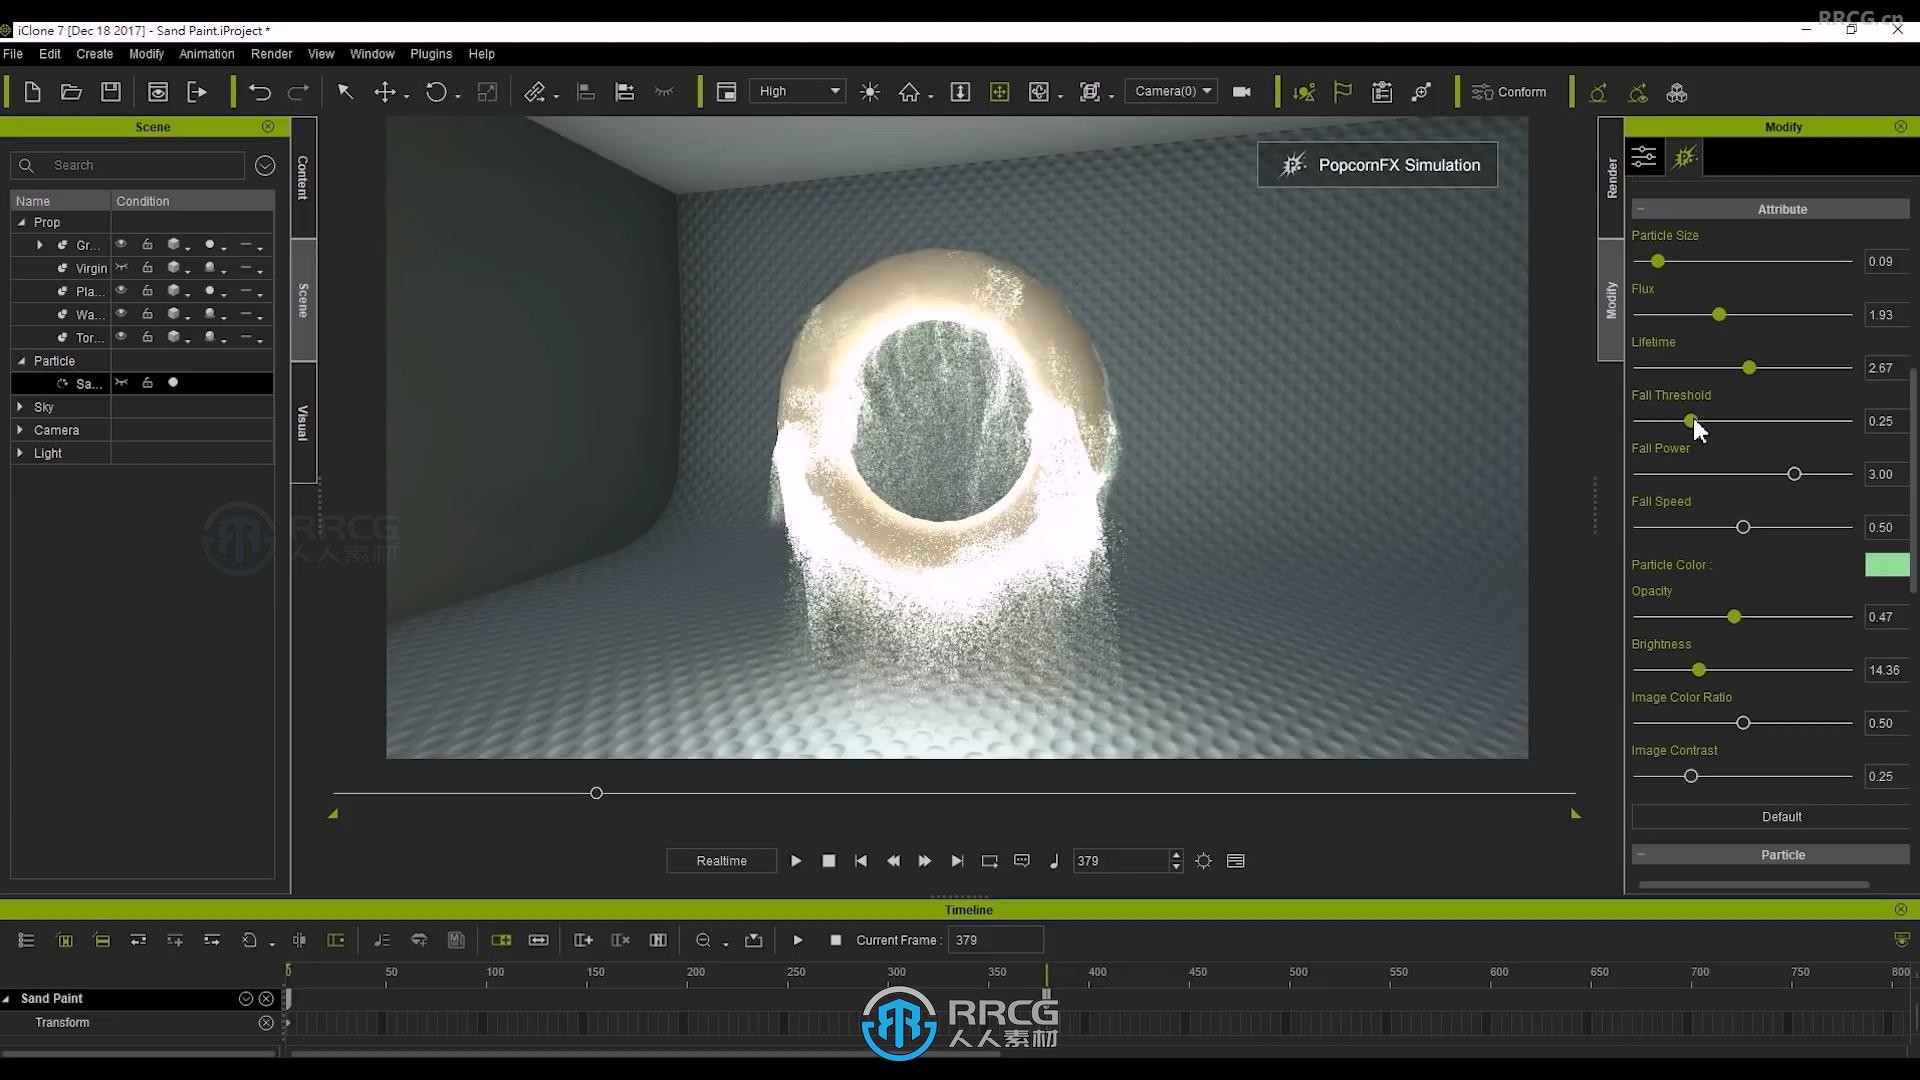Open the File menu
The height and width of the screenshot is (1080, 1920).
click(13, 54)
